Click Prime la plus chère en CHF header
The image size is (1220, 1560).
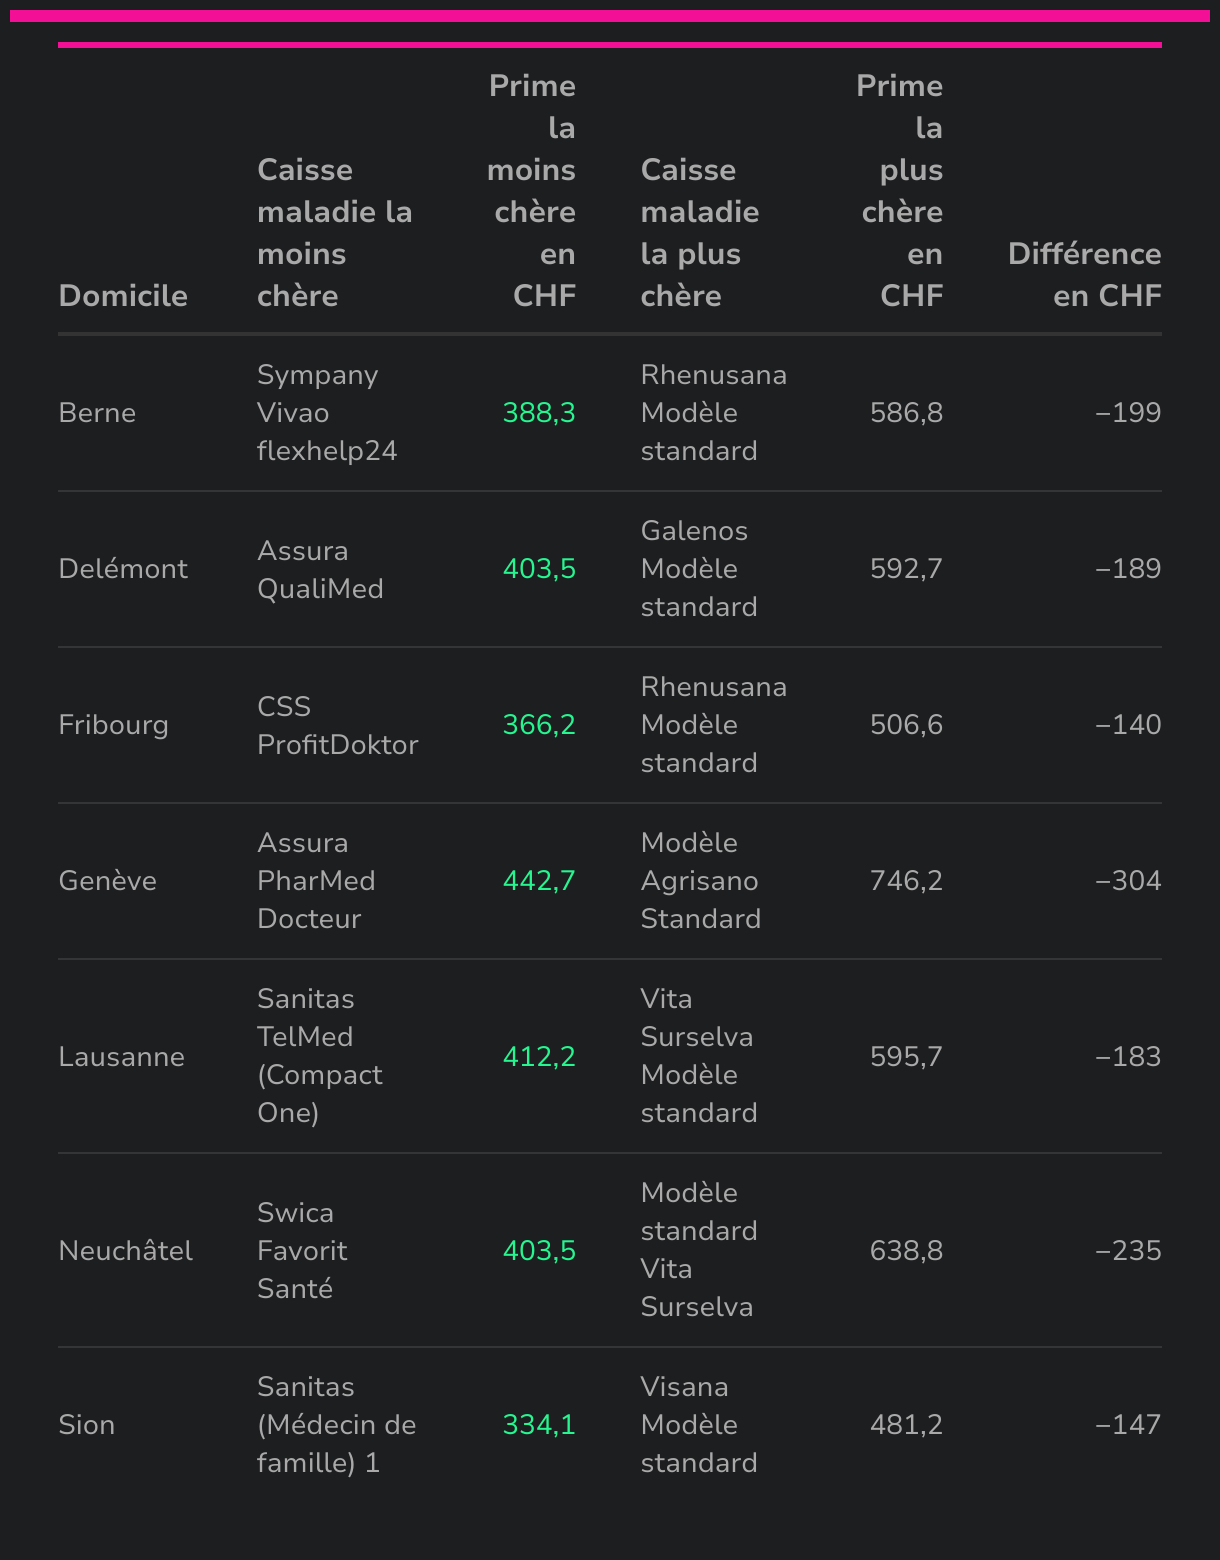click(x=900, y=191)
